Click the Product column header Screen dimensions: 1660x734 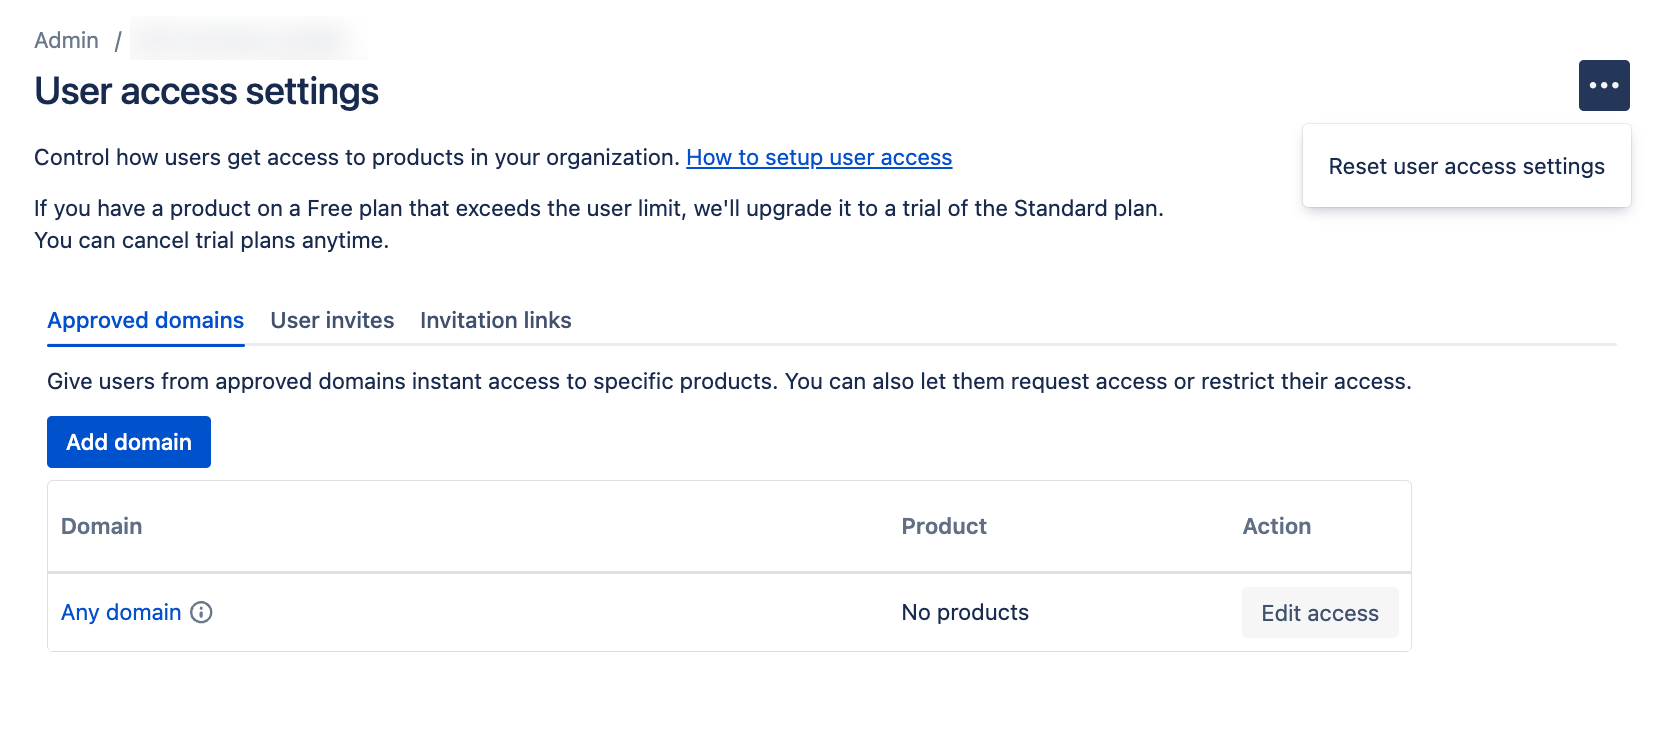pyautogui.click(x=943, y=526)
